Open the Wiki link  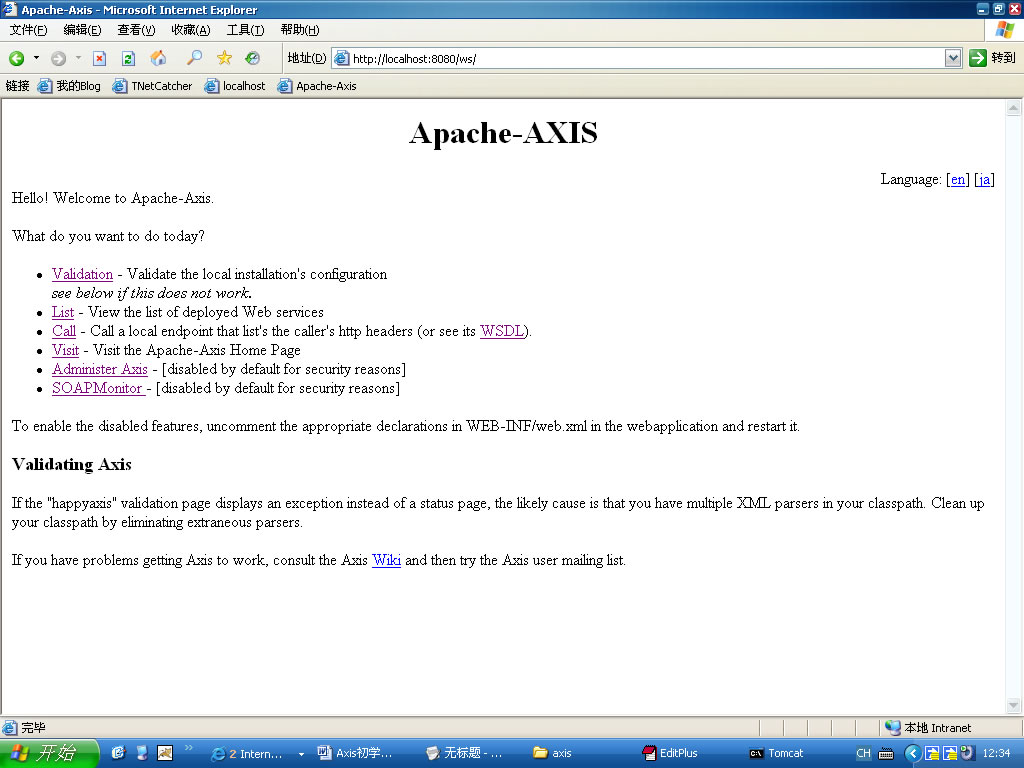pyautogui.click(x=387, y=560)
